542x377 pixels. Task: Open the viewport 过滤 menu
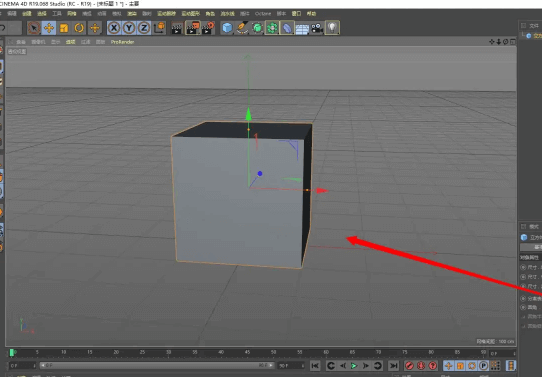[85, 42]
